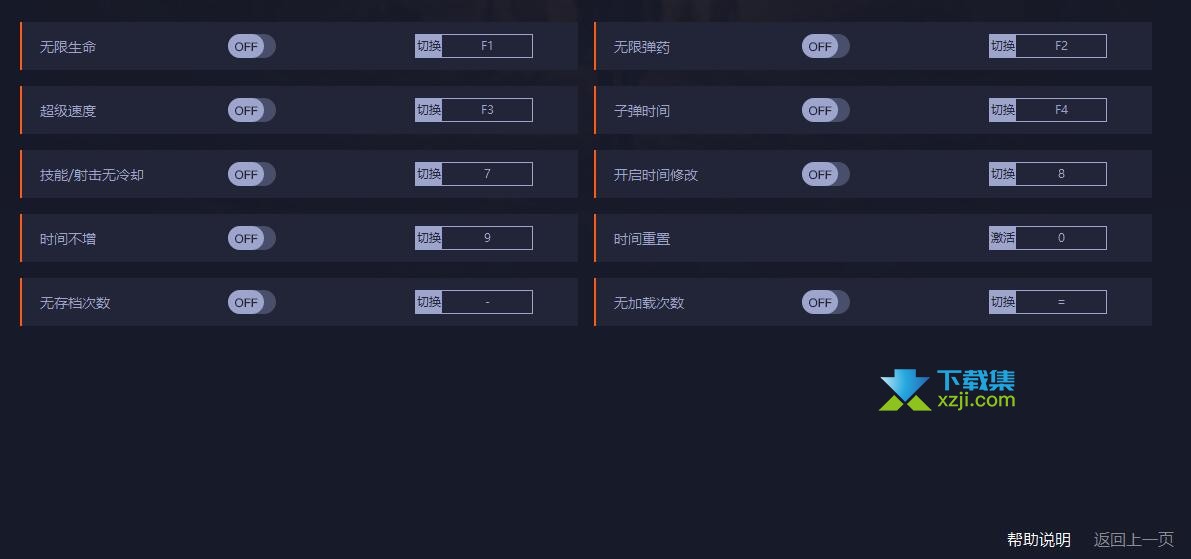Enable 技能/射击无冷却 toggle

(x=251, y=174)
